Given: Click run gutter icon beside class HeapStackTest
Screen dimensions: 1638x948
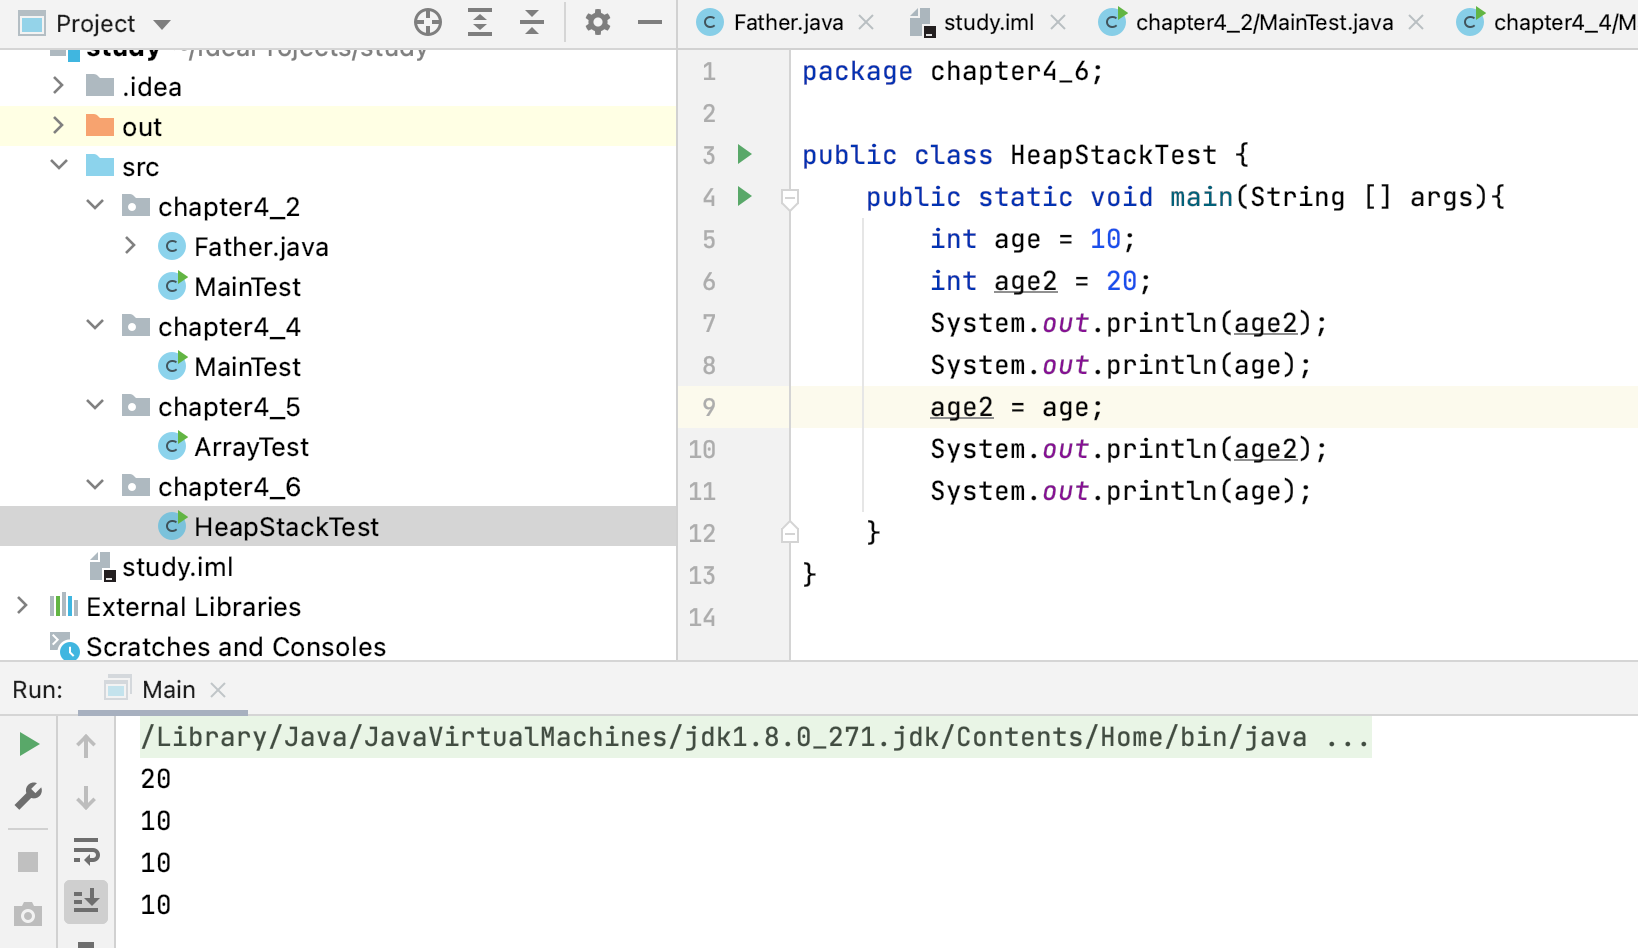Looking at the screenshot, I should coord(744,154).
